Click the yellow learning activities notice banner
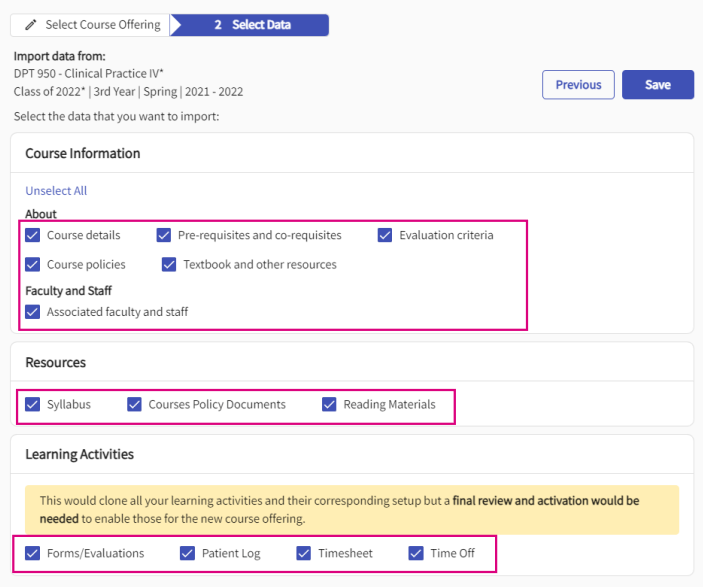 pos(351,508)
